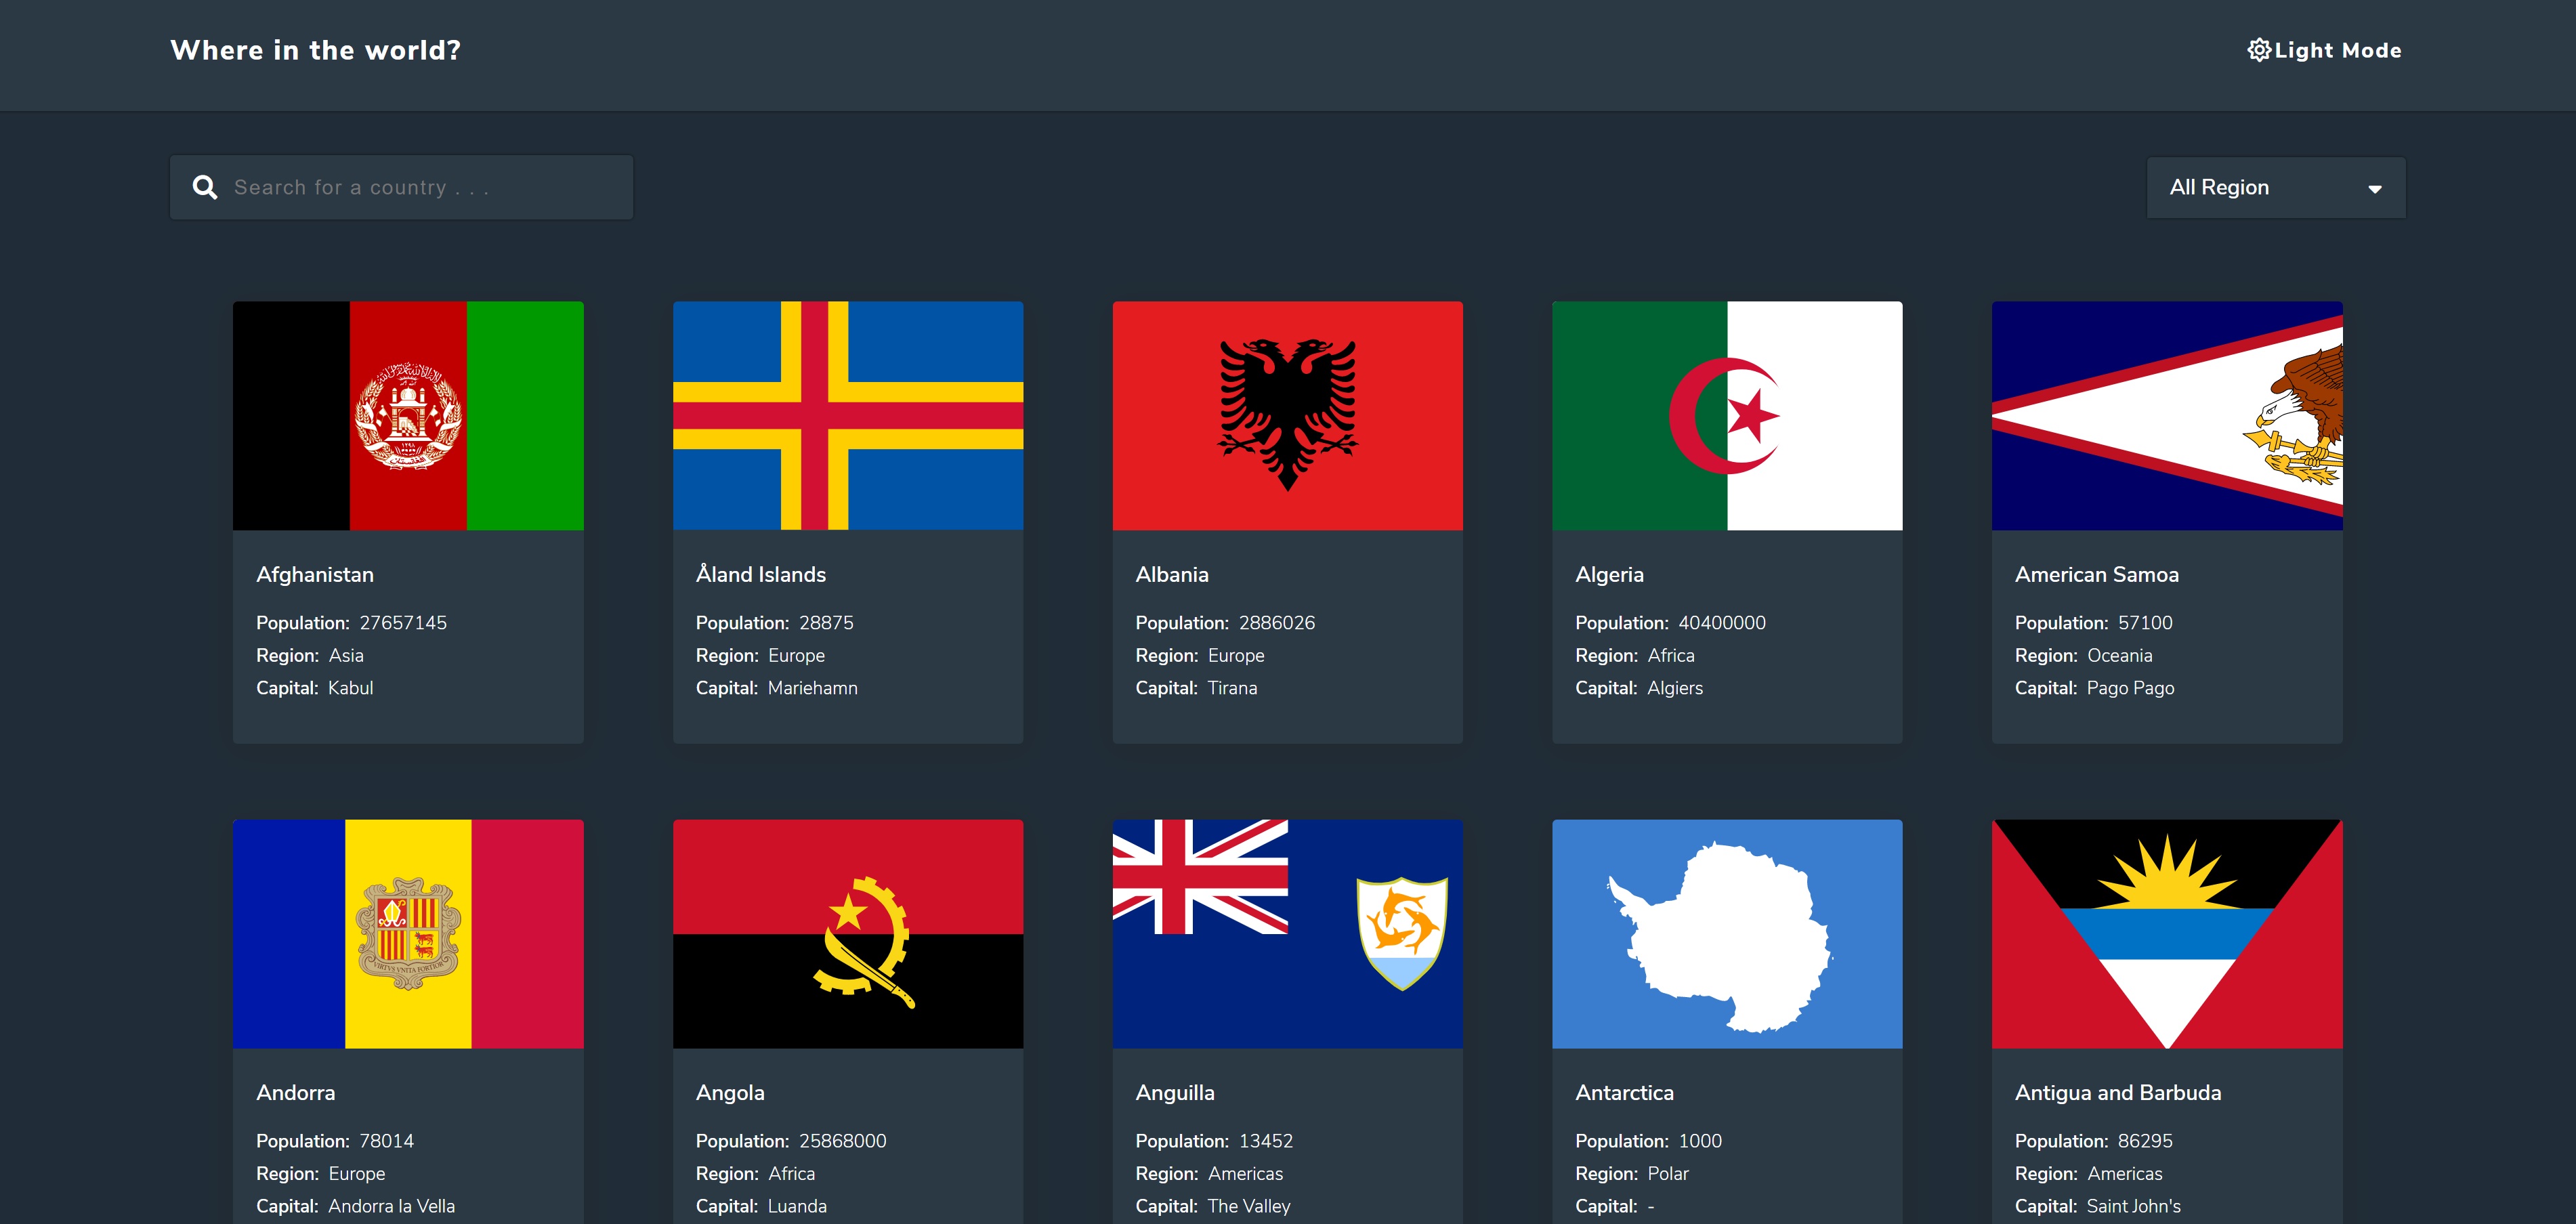Select the Åland Islands flag image
Viewport: 2576px width, 1224px height.
pos(848,415)
